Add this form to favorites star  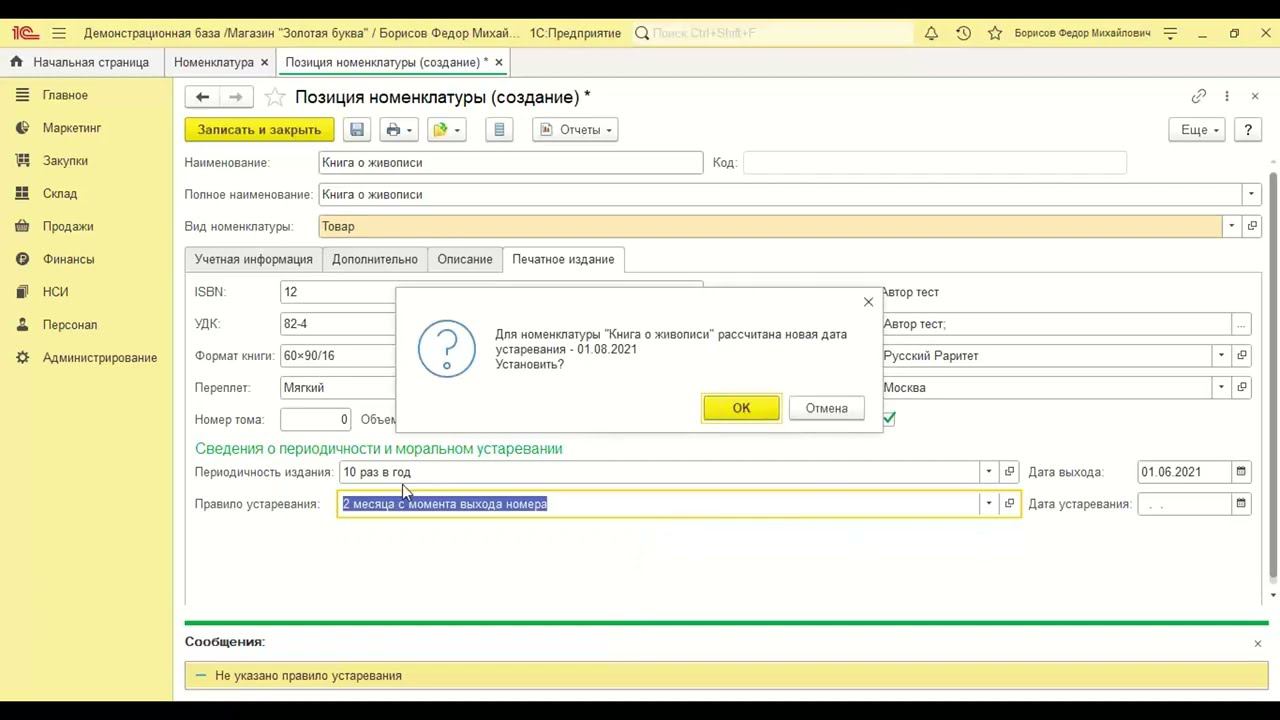click(x=275, y=97)
